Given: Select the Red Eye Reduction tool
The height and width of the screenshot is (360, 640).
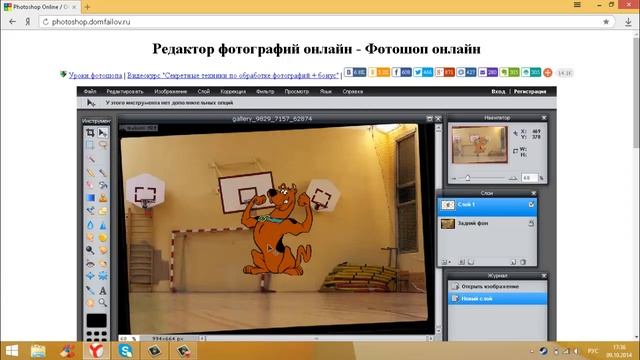Looking at the screenshot, I should coord(90,264).
